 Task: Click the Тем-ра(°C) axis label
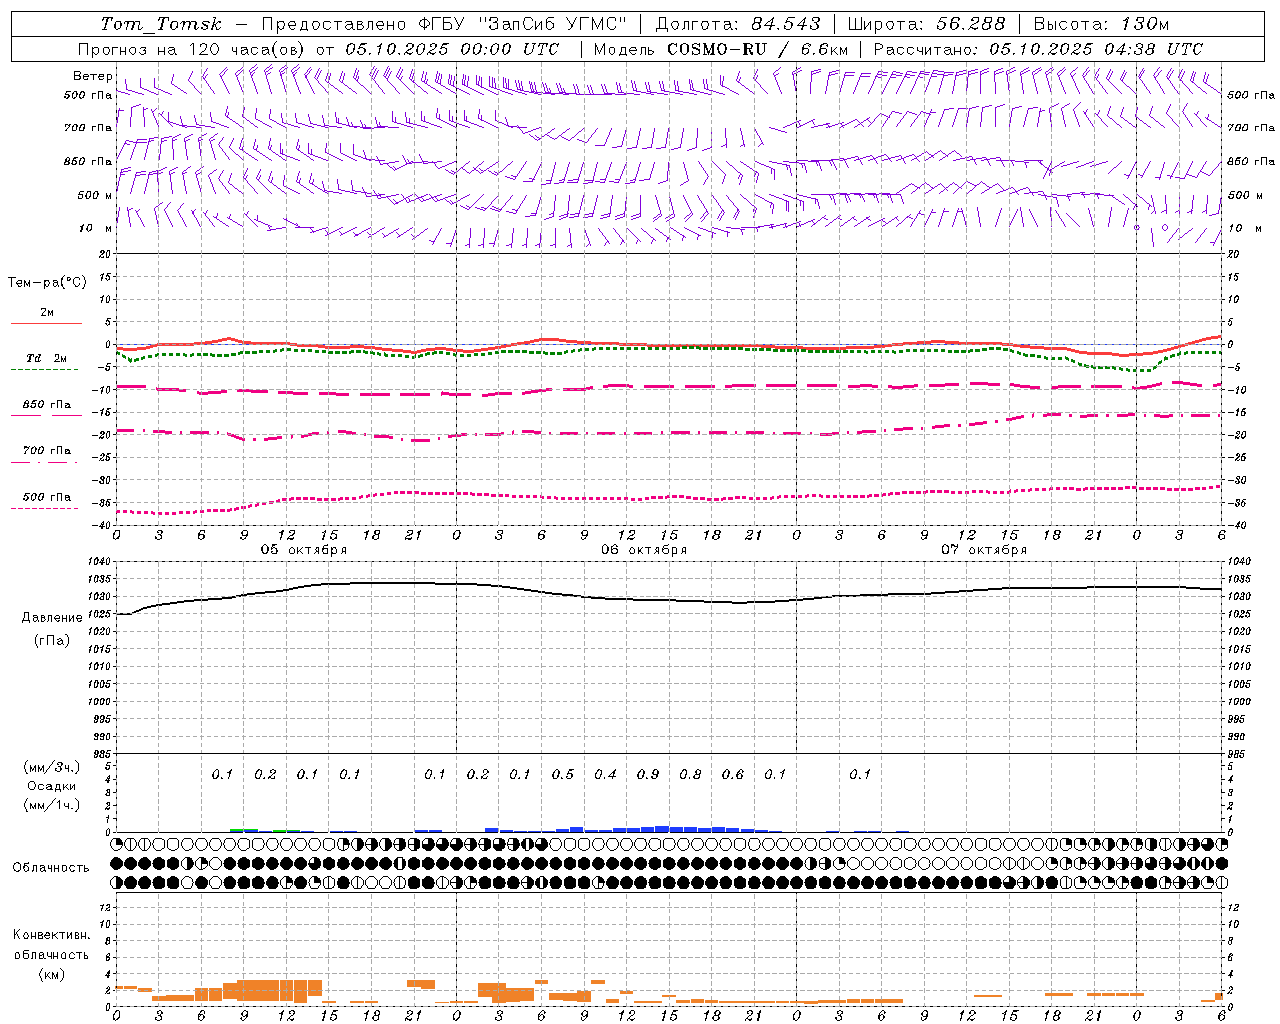tap(47, 282)
